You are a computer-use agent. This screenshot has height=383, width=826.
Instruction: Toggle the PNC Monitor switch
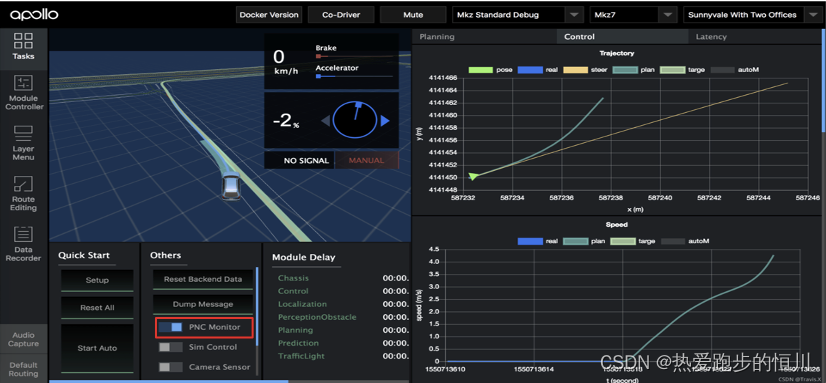[171, 327]
